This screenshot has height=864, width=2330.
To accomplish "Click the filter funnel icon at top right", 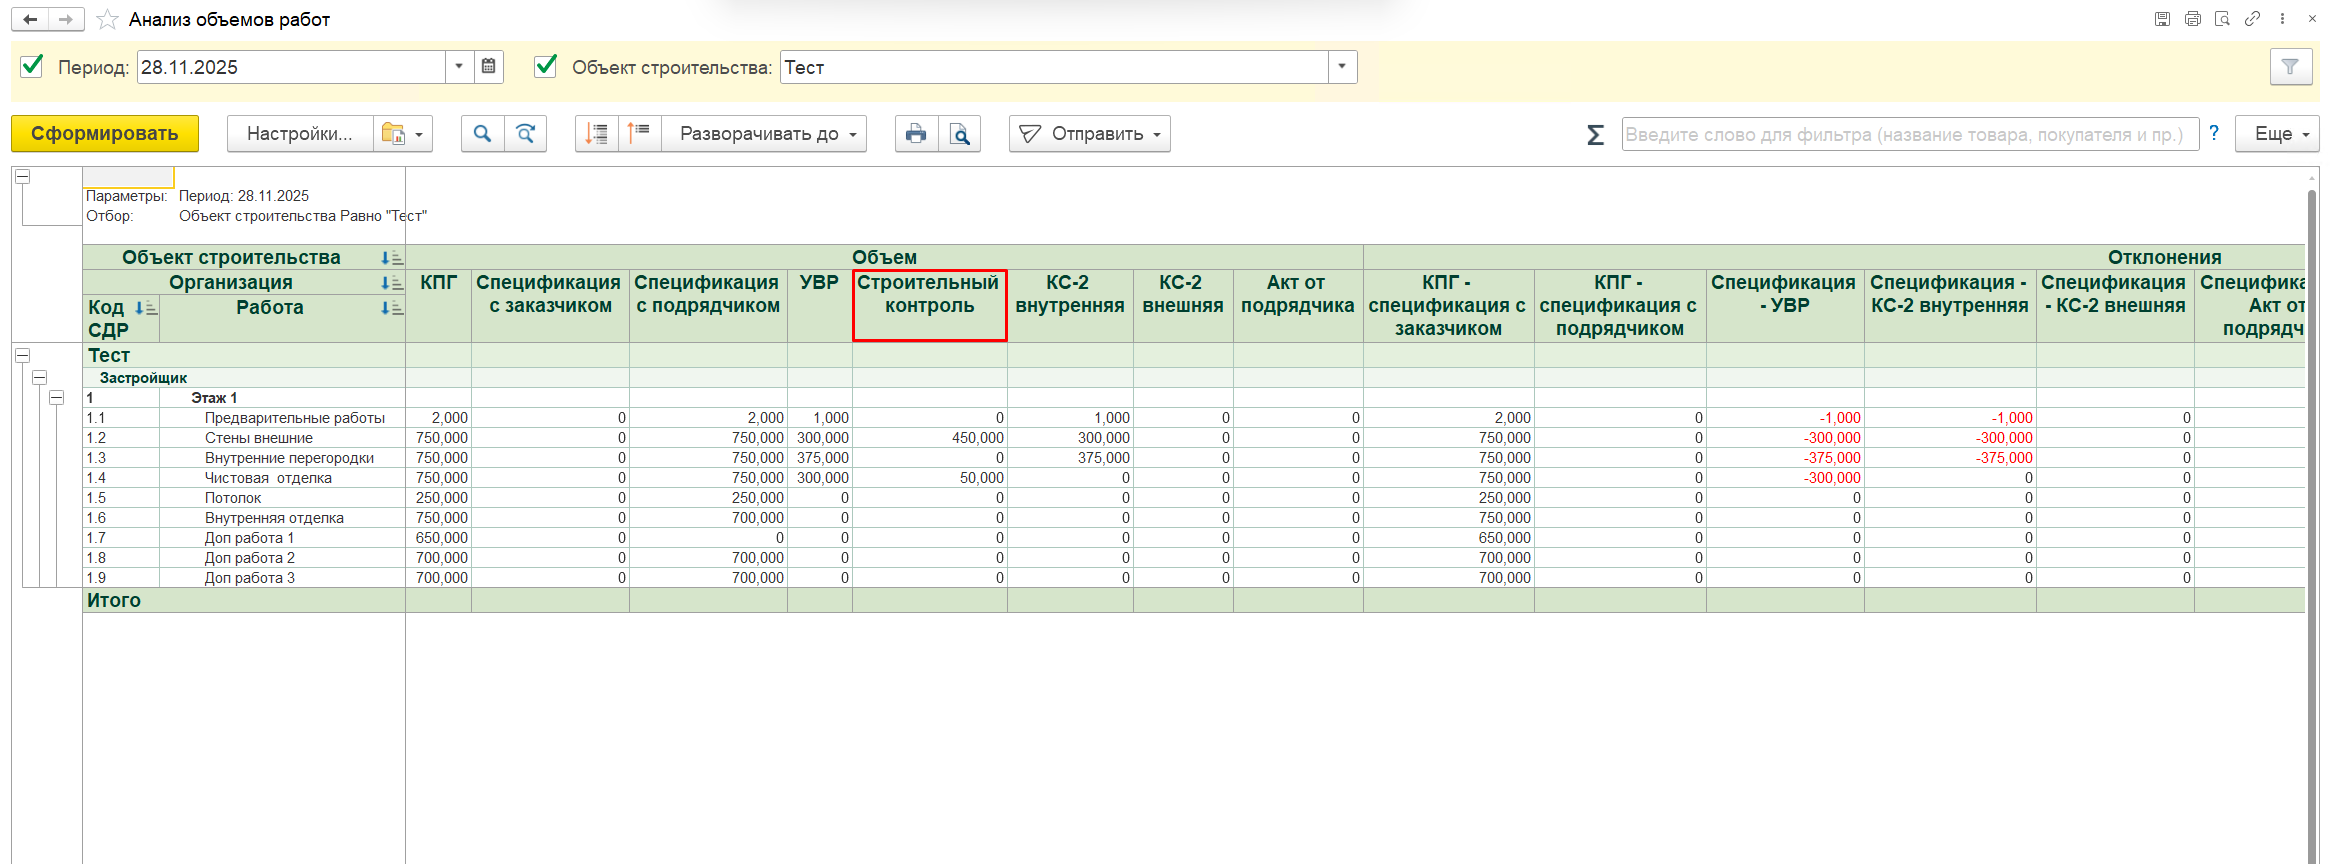I will pyautogui.click(x=2290, y=67).
